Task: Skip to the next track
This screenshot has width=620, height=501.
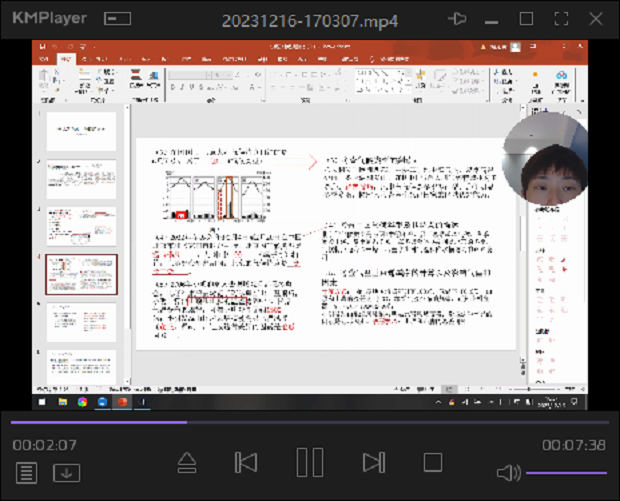Action: (x=374, y=462)
